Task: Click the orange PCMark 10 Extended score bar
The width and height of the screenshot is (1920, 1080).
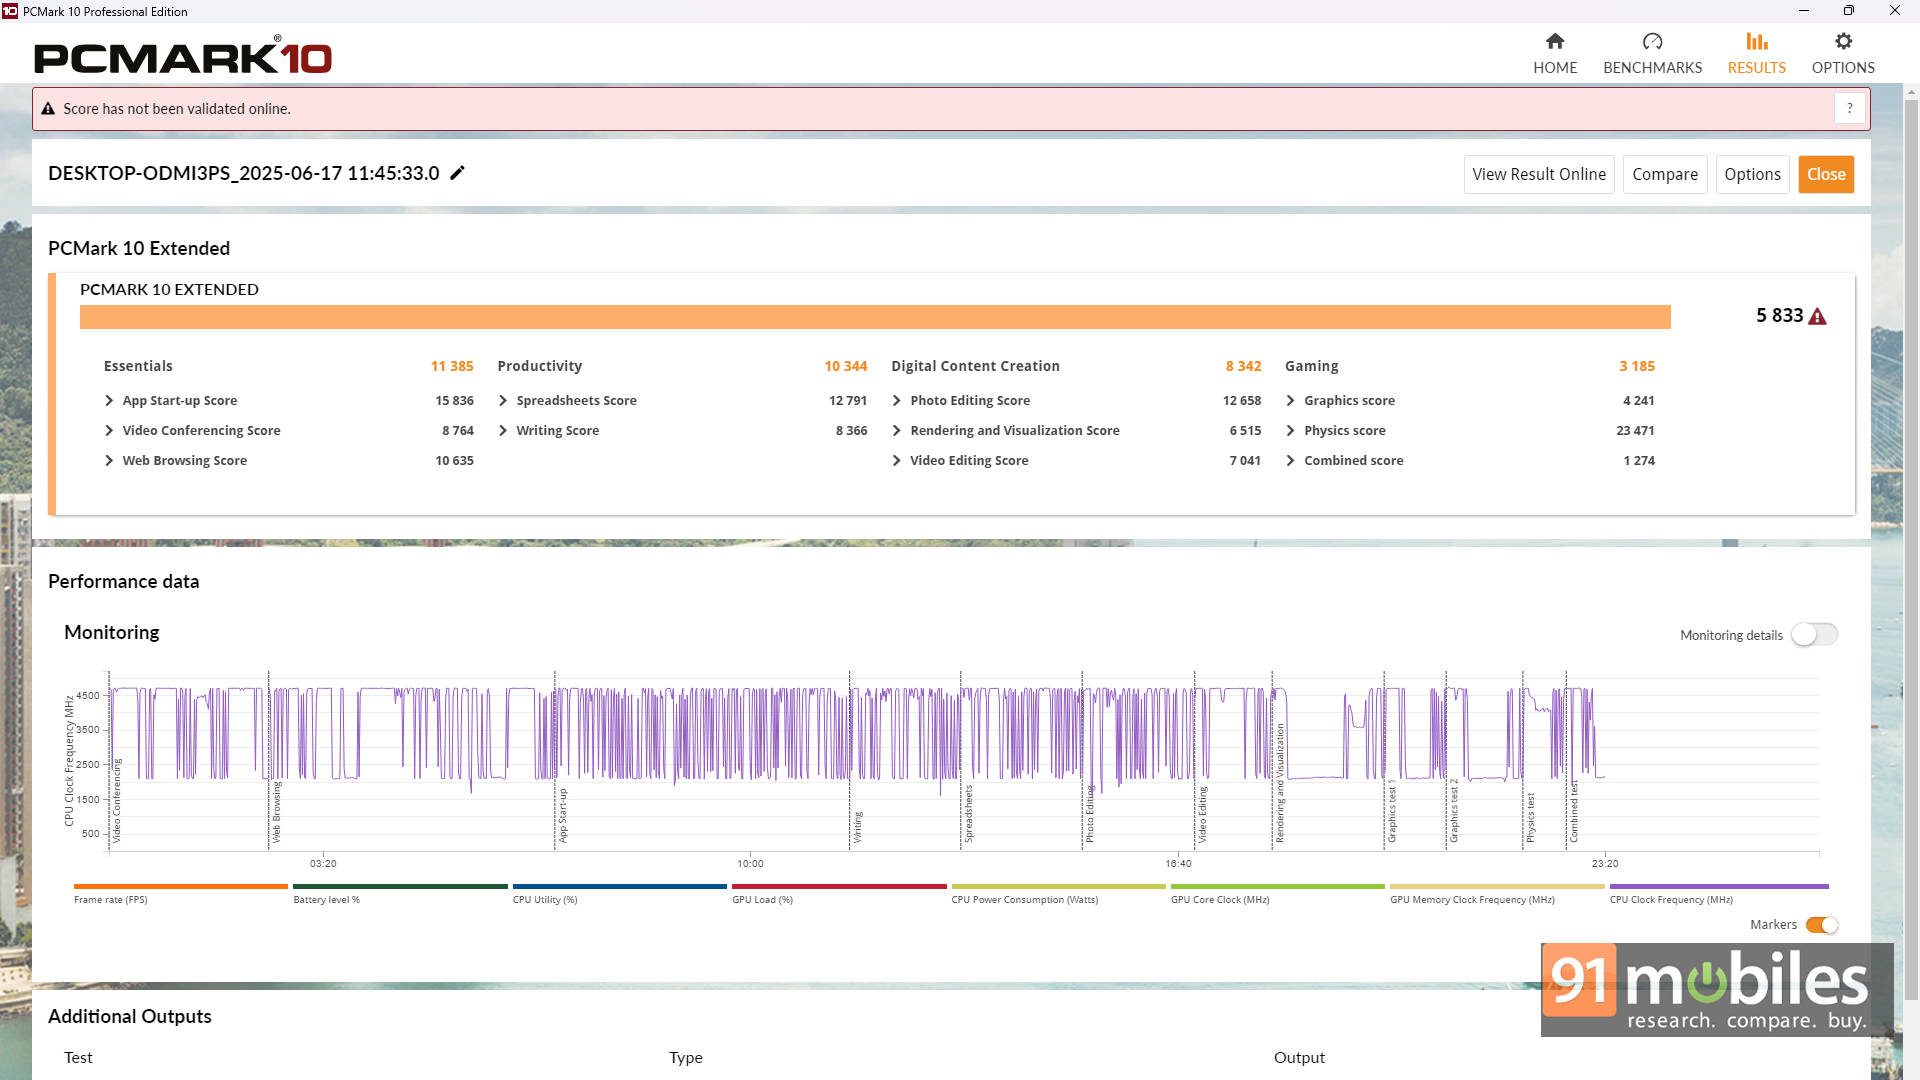Action: 875,317
